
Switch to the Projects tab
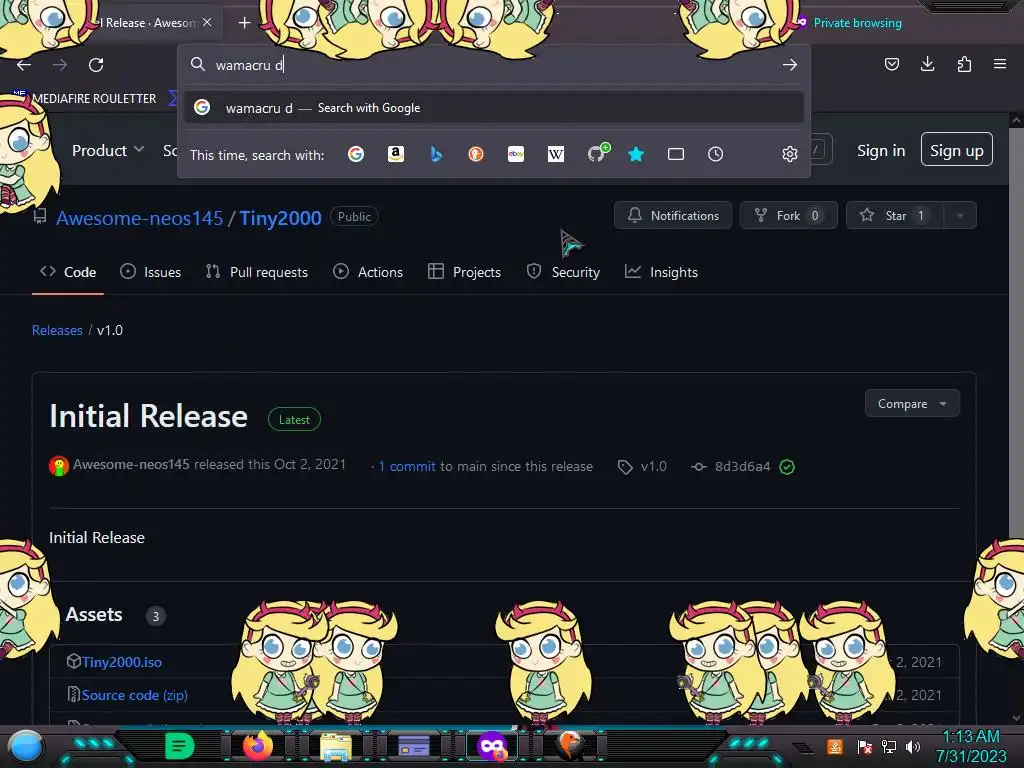[x=464, y=272]
